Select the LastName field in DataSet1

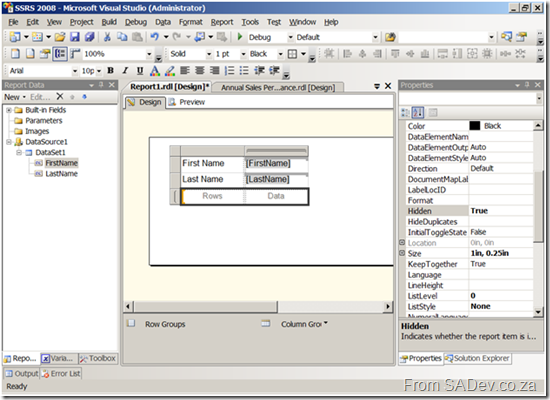(x=61, y=174)
